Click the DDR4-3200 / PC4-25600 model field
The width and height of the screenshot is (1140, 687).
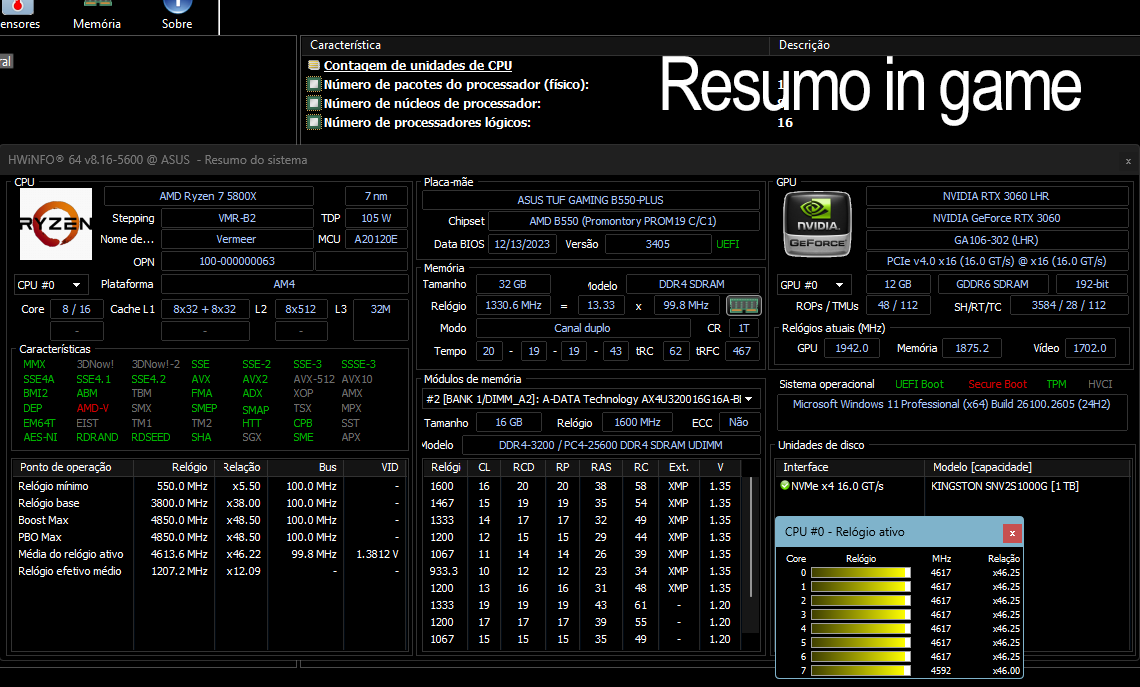(x=611, y=445)
